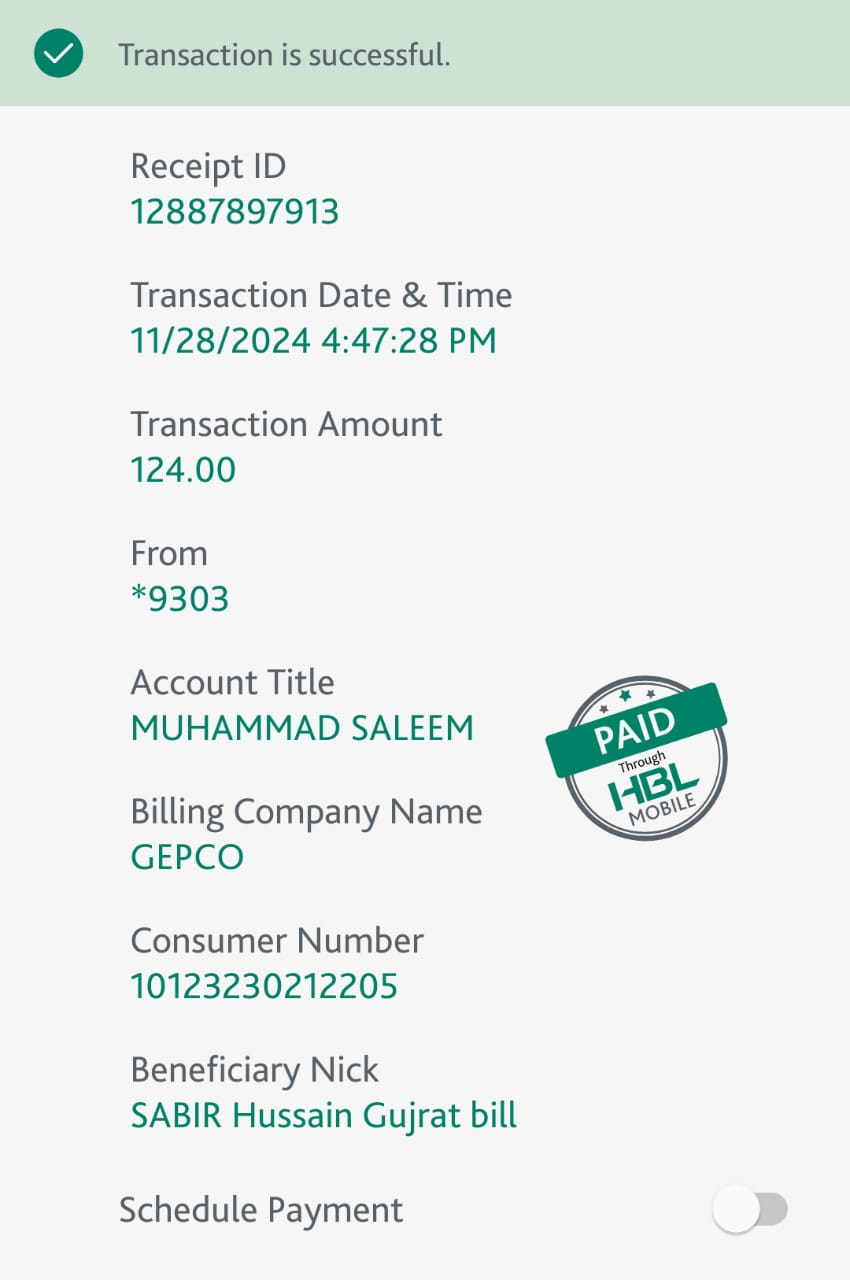Viewport: 850px width, 1280px height.
Task: Tap the Receipt ID label
Action: 208,166
